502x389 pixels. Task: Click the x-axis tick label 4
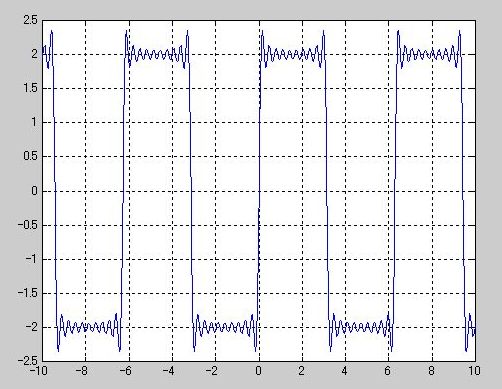click(345, 371)
